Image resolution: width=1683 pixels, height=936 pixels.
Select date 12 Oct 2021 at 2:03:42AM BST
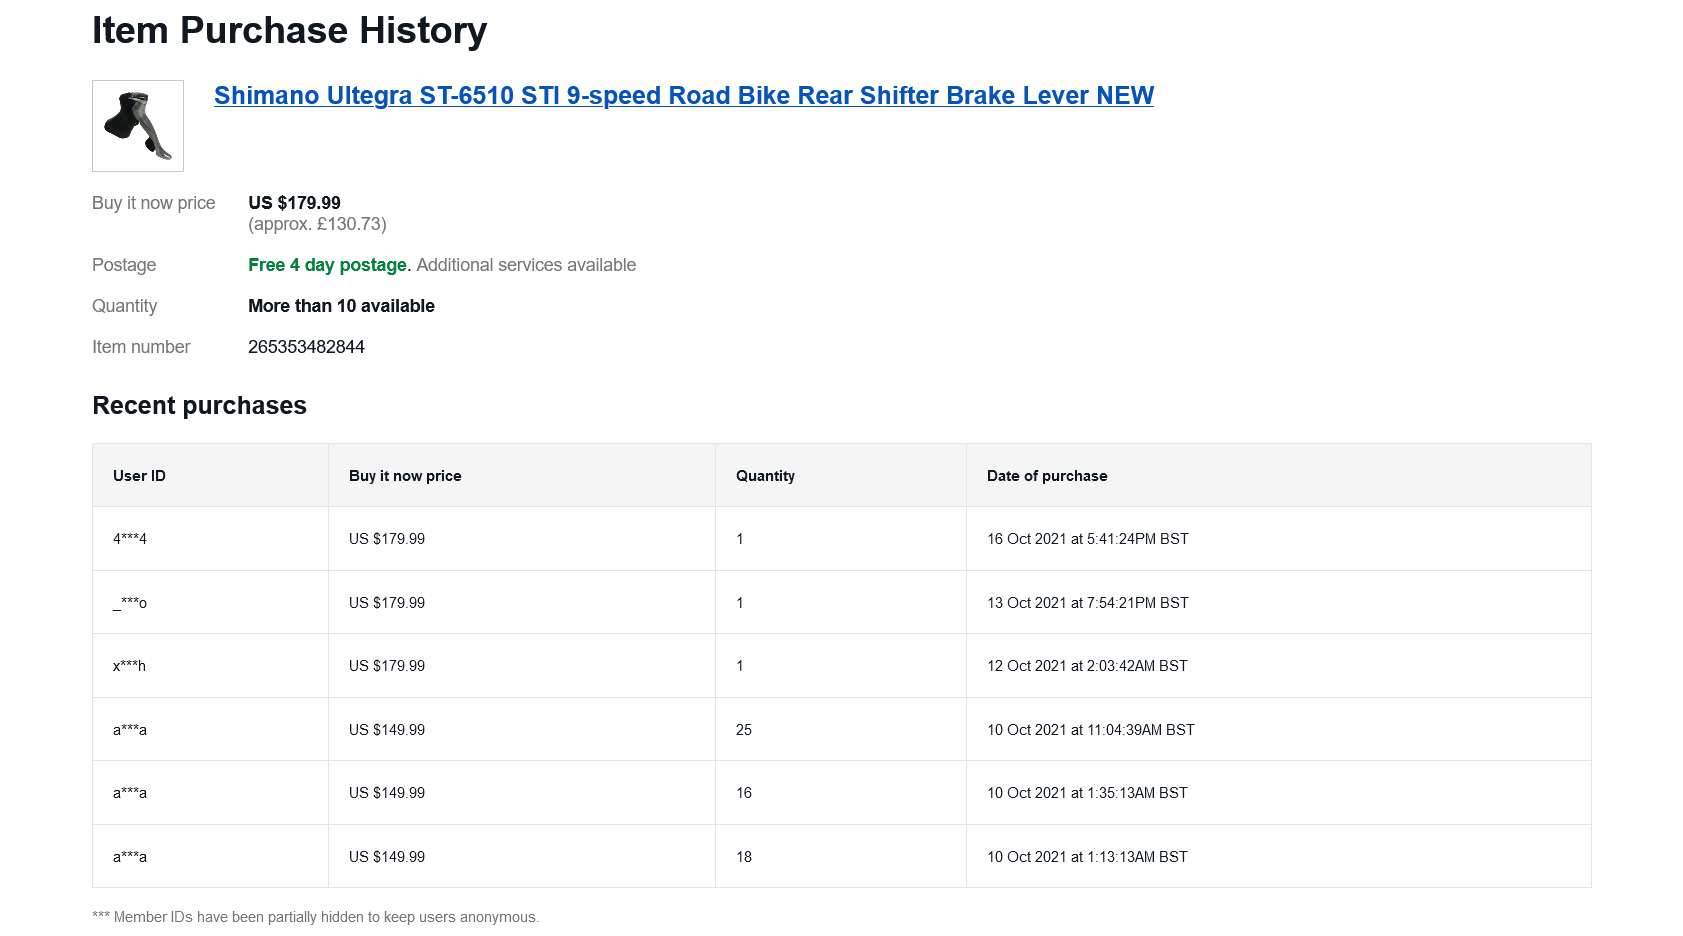[1087, 666]
